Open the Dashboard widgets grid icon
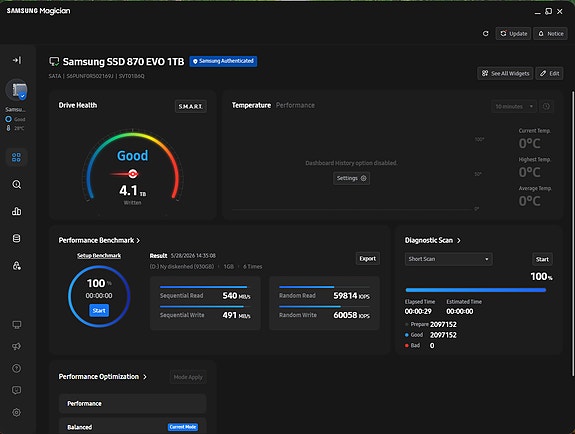The image size is (575, 434). 17,157
